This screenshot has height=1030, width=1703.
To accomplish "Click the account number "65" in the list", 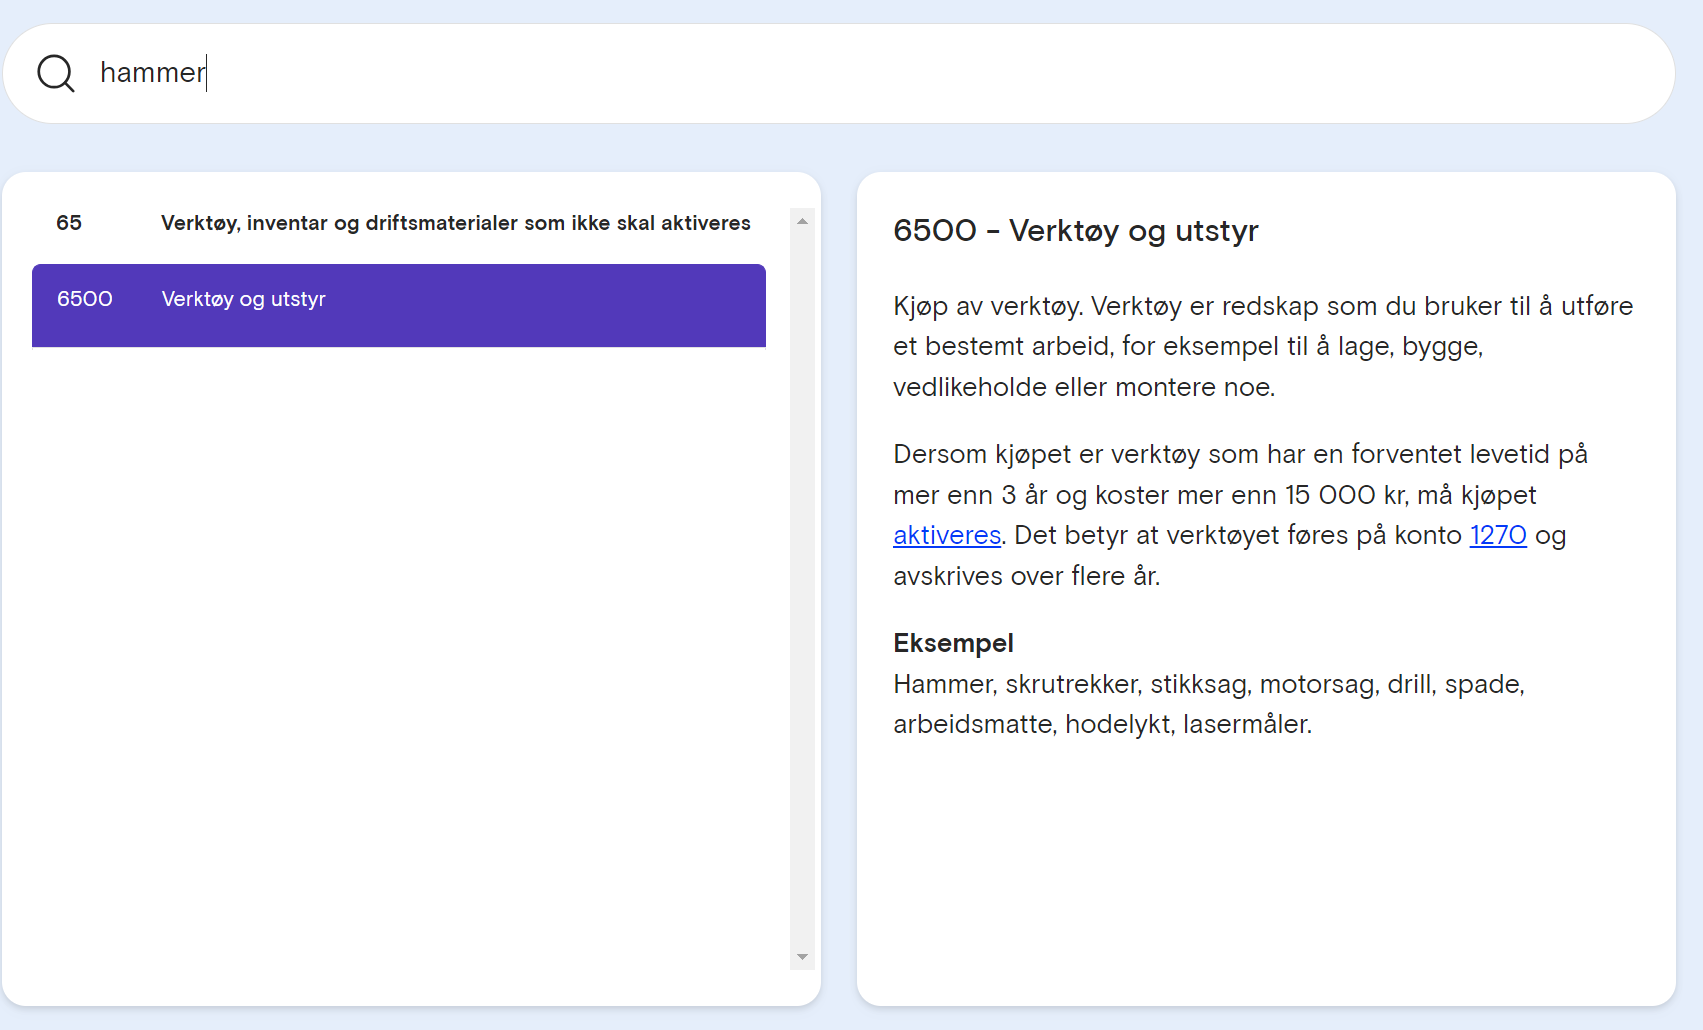I will click(x=69, y=223).
